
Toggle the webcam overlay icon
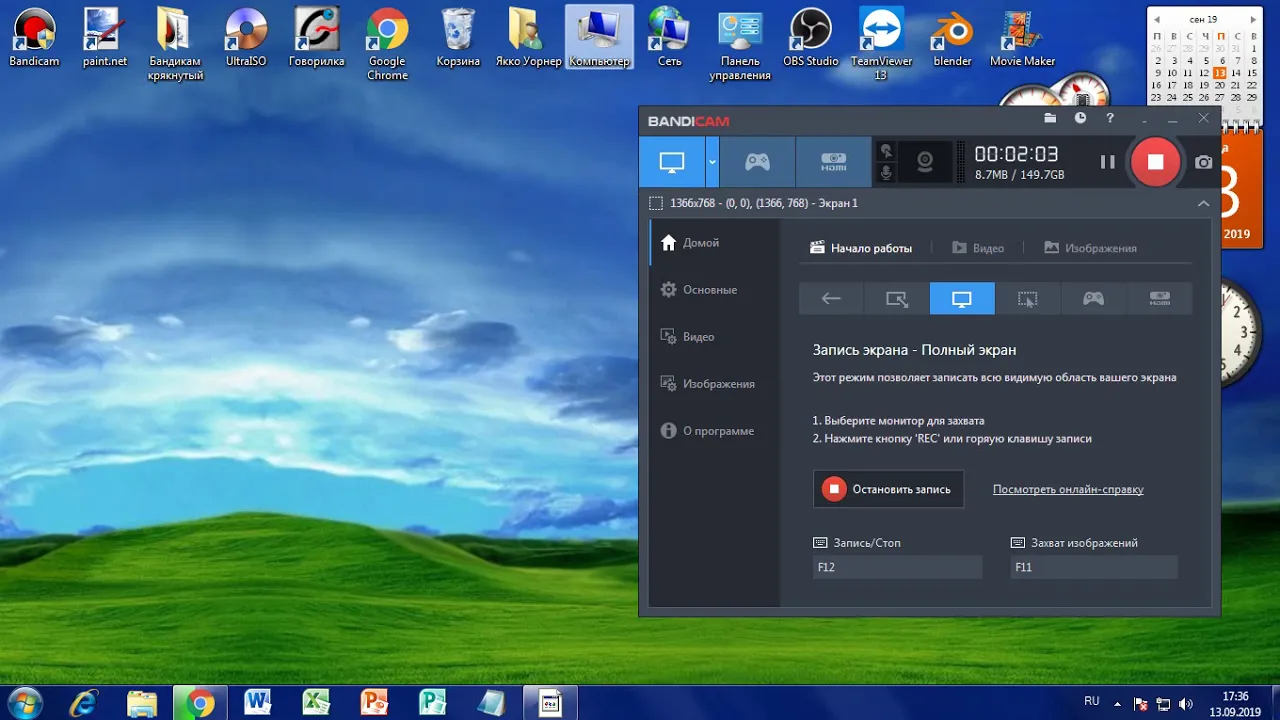(x=925, y=161)
